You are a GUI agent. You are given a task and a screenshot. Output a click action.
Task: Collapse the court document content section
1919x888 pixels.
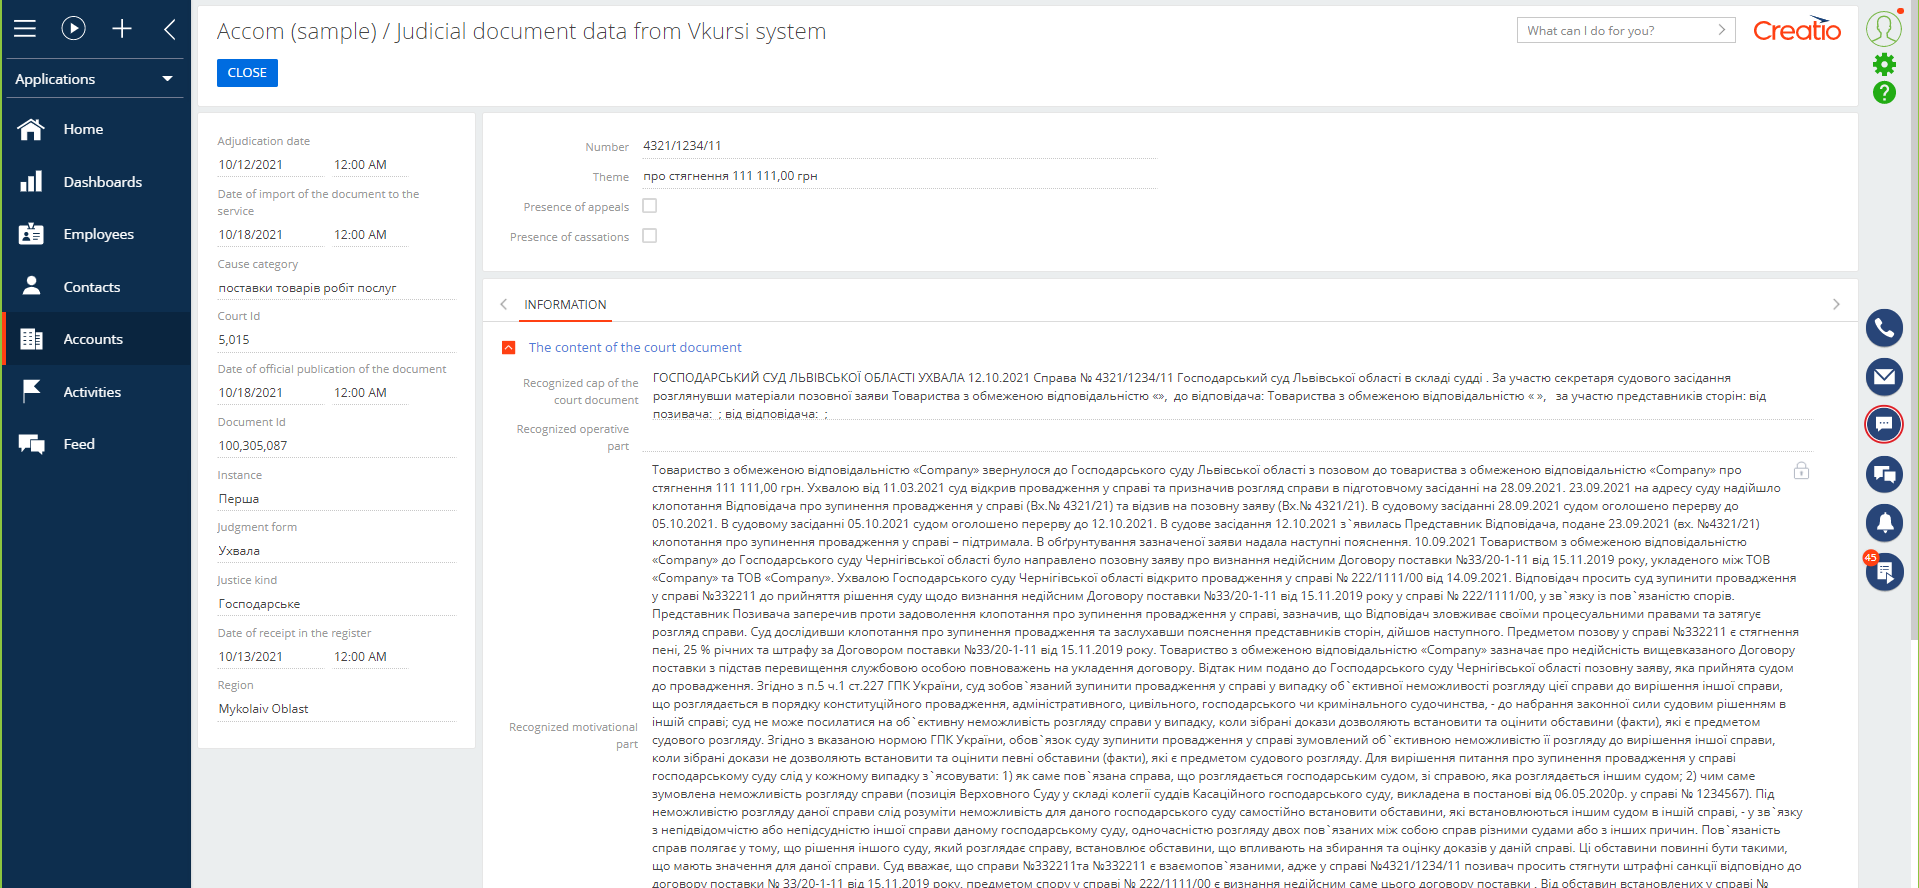(x=508, y=348)
